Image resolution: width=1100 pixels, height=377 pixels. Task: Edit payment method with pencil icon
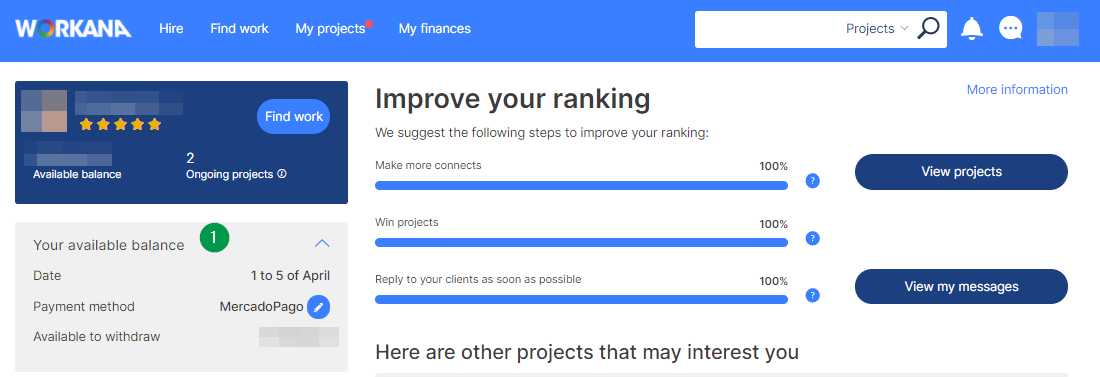pyautogui.click(x=318, y=307)
